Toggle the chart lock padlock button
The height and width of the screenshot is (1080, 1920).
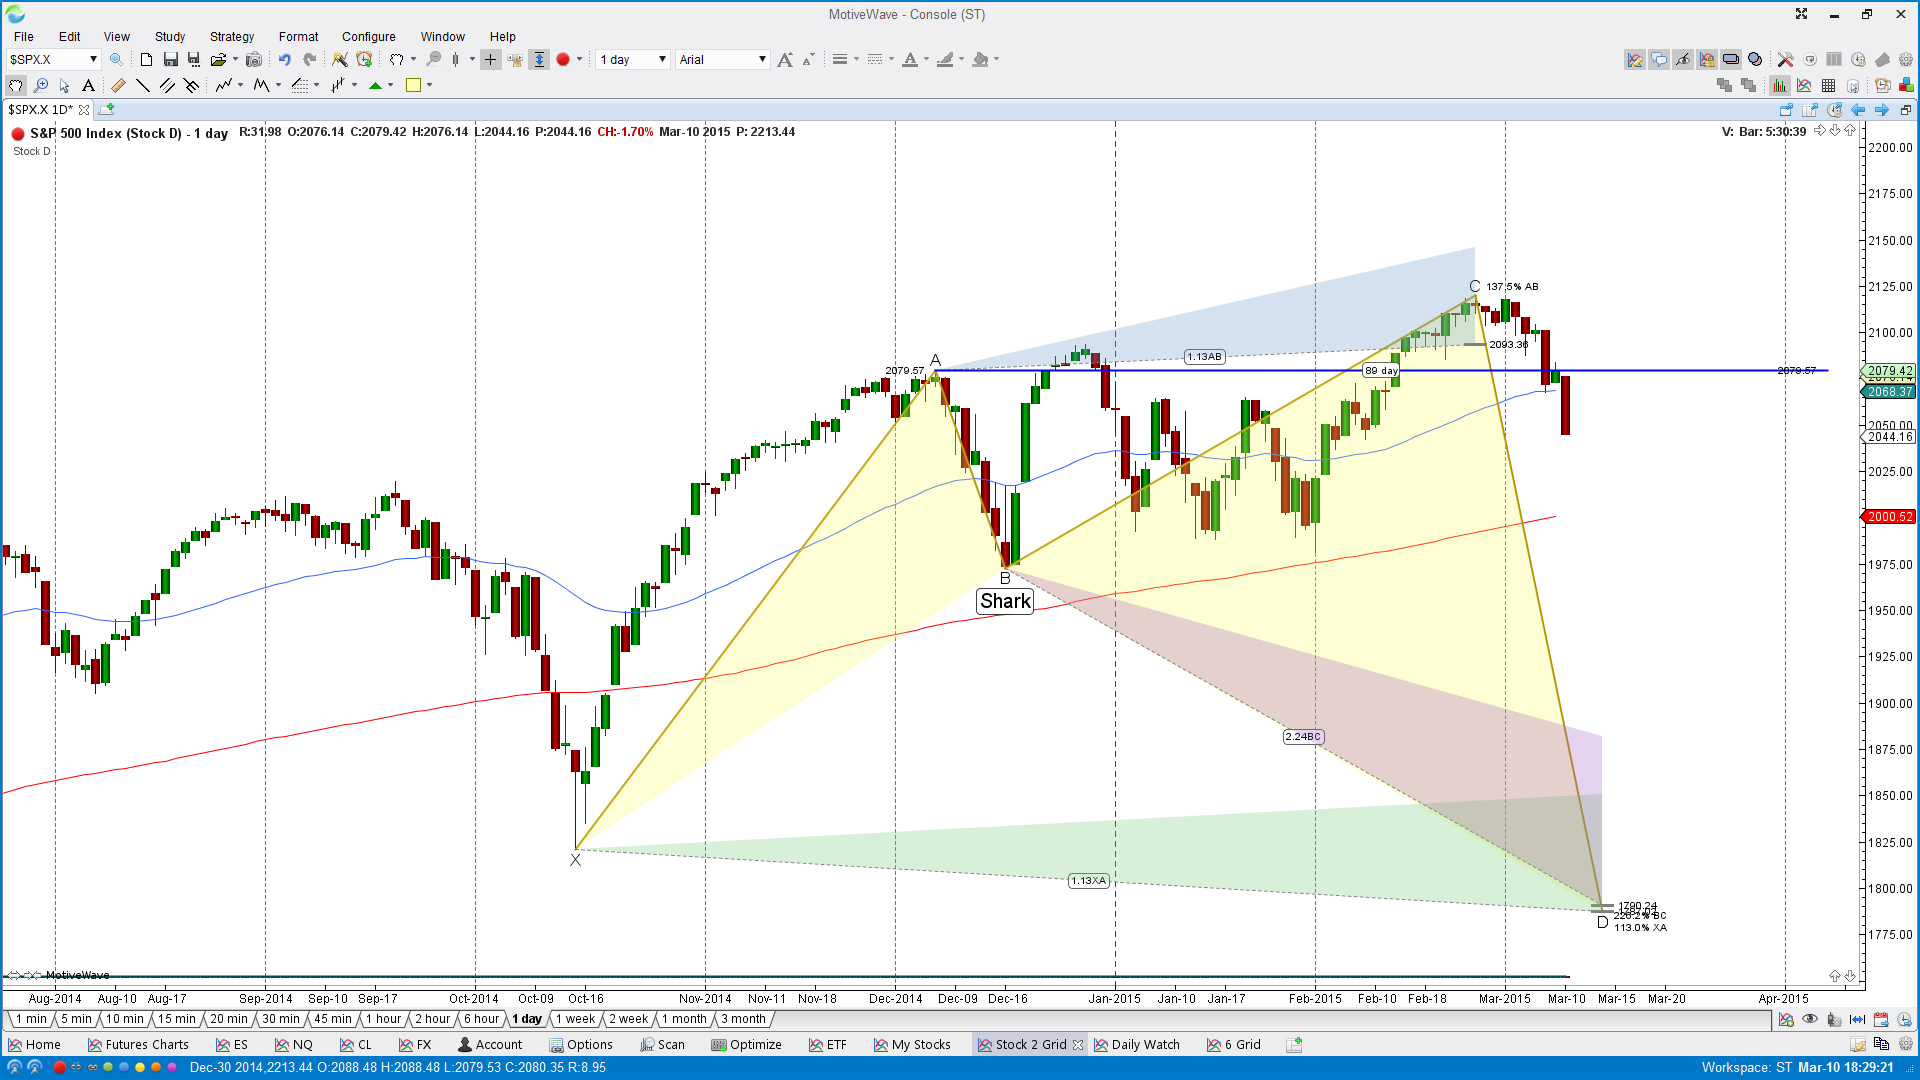1707,60
